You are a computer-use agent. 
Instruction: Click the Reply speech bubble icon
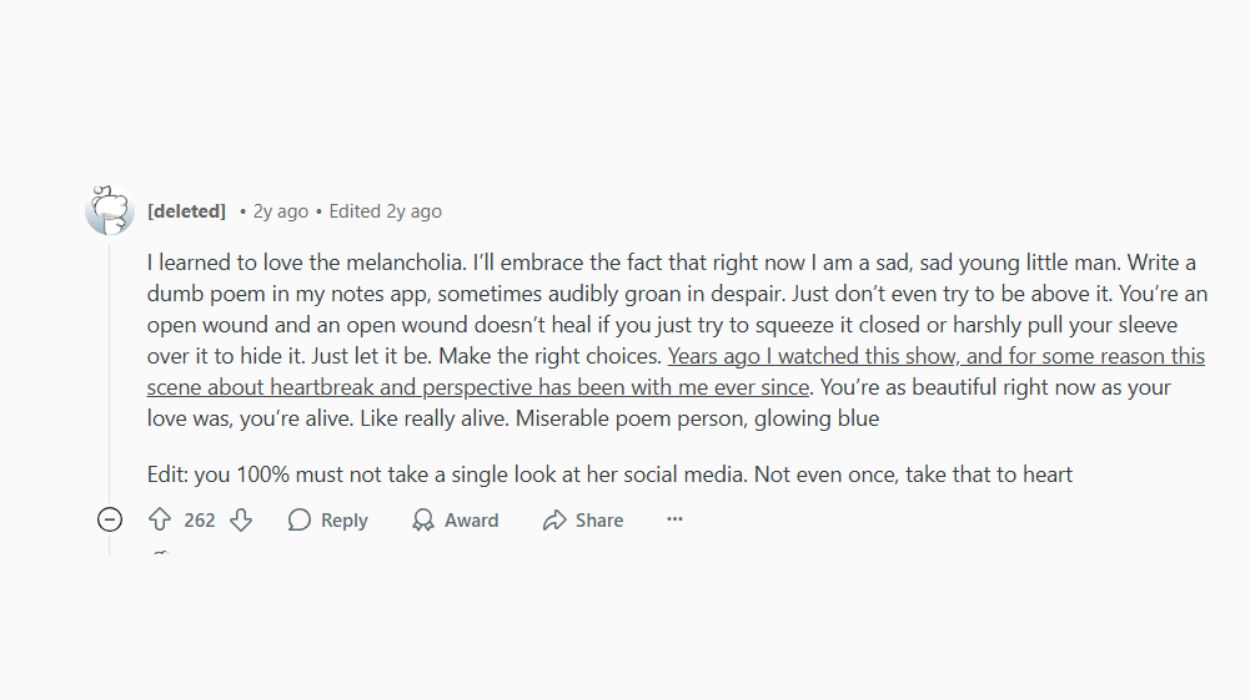299,520
